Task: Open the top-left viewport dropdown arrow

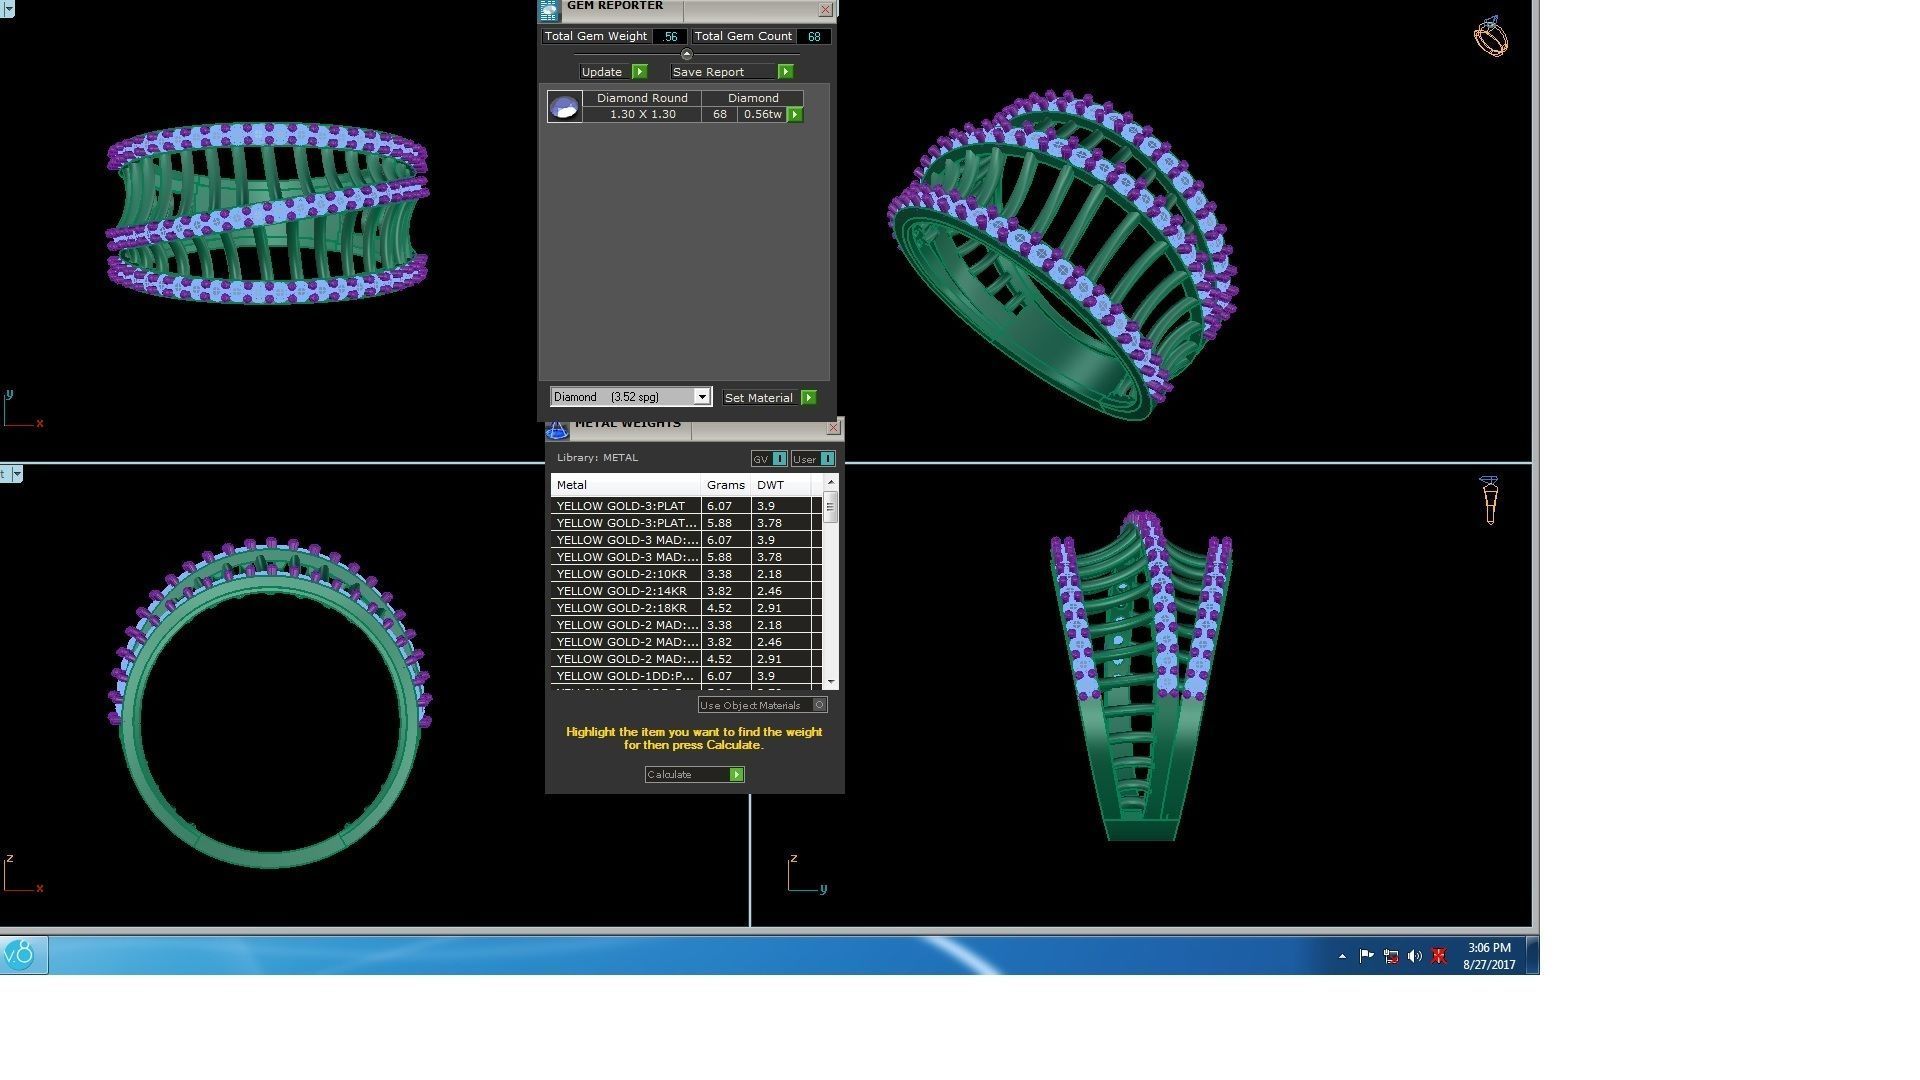Action: pos(7,10)
